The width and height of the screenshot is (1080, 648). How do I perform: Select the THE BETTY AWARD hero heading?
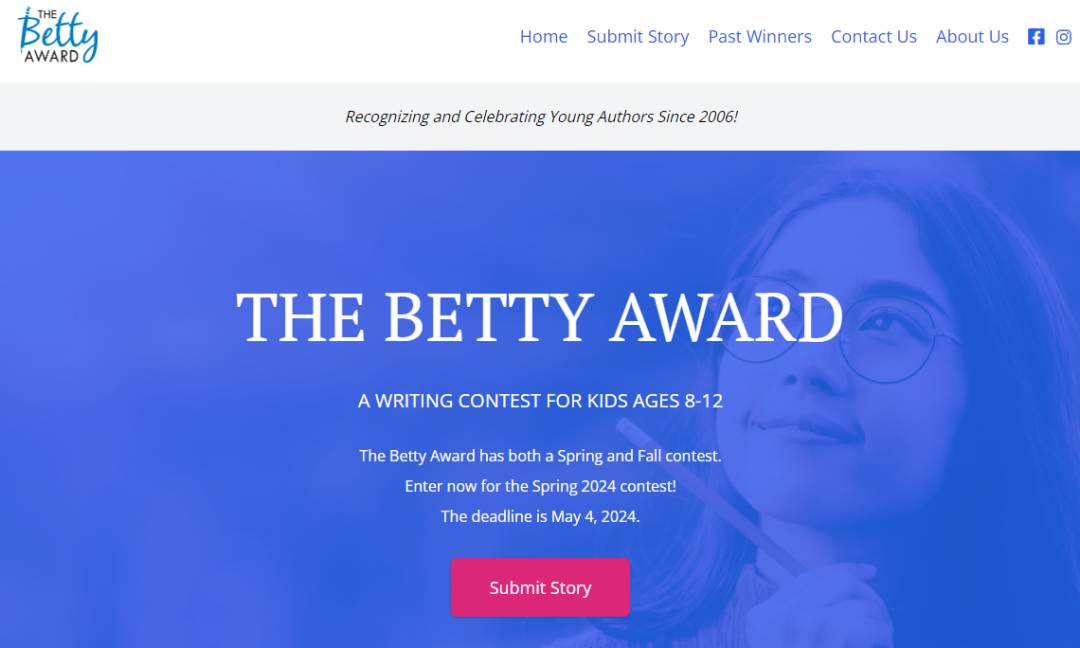click(540, 317)
